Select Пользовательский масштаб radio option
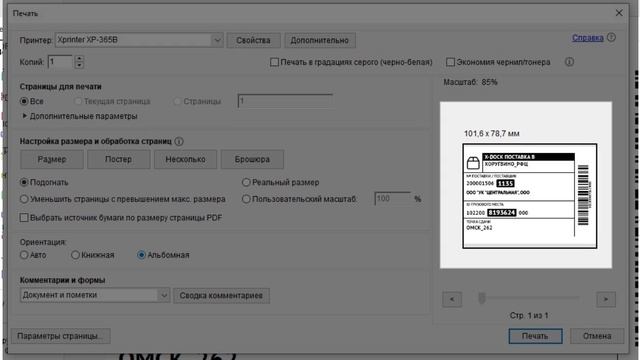 click(x=246, y=199)
